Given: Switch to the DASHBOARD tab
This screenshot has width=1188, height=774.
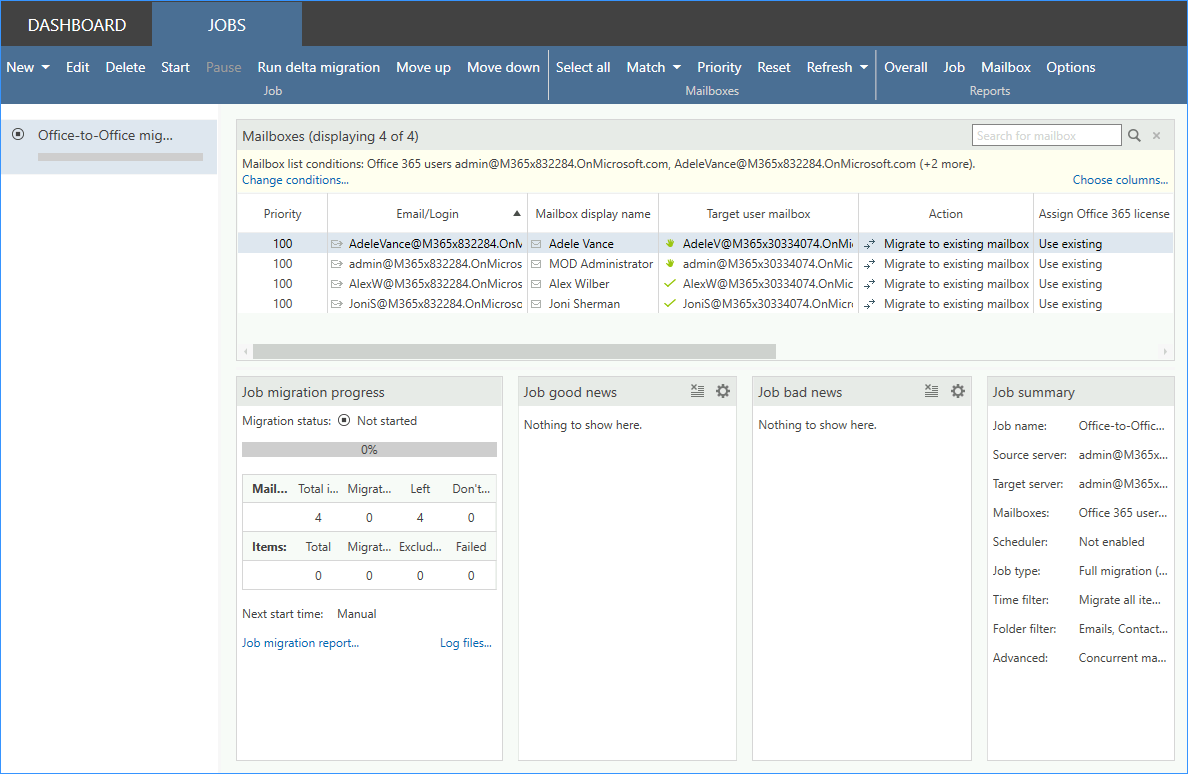Looking at the screenshot, I should [77, 25].
